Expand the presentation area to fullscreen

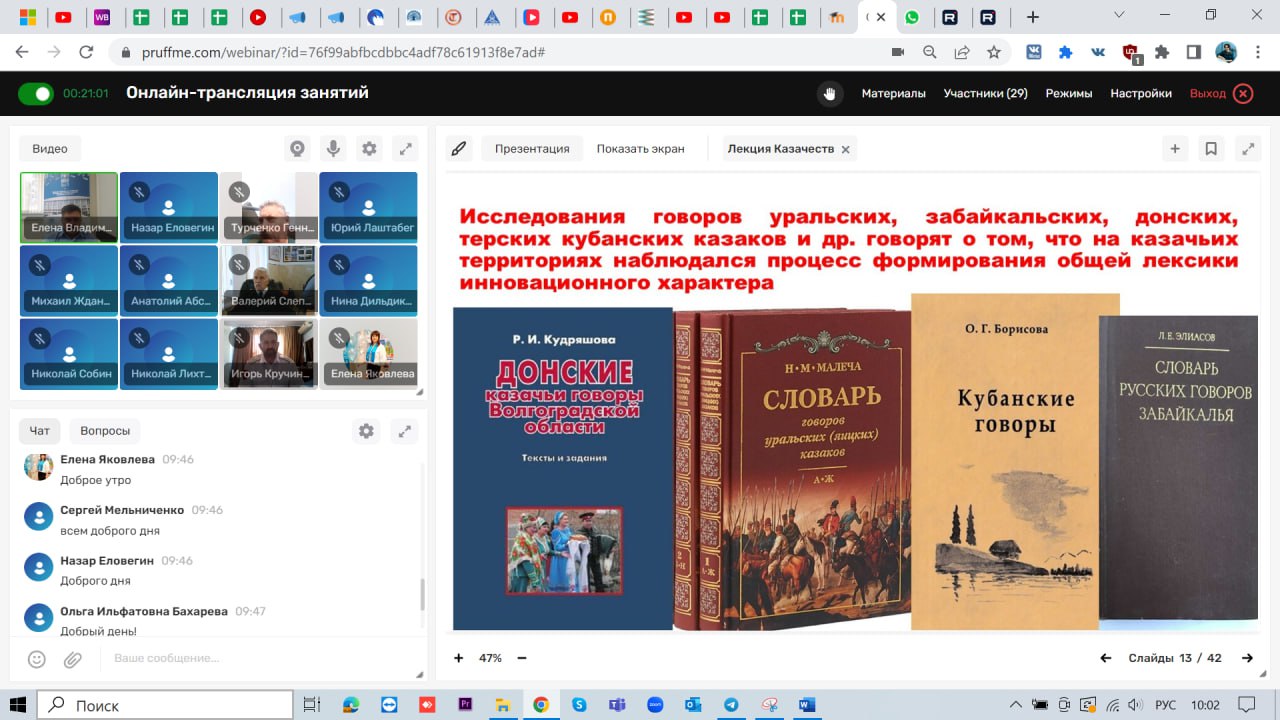pyautogui.click(x=1247, y=149)
